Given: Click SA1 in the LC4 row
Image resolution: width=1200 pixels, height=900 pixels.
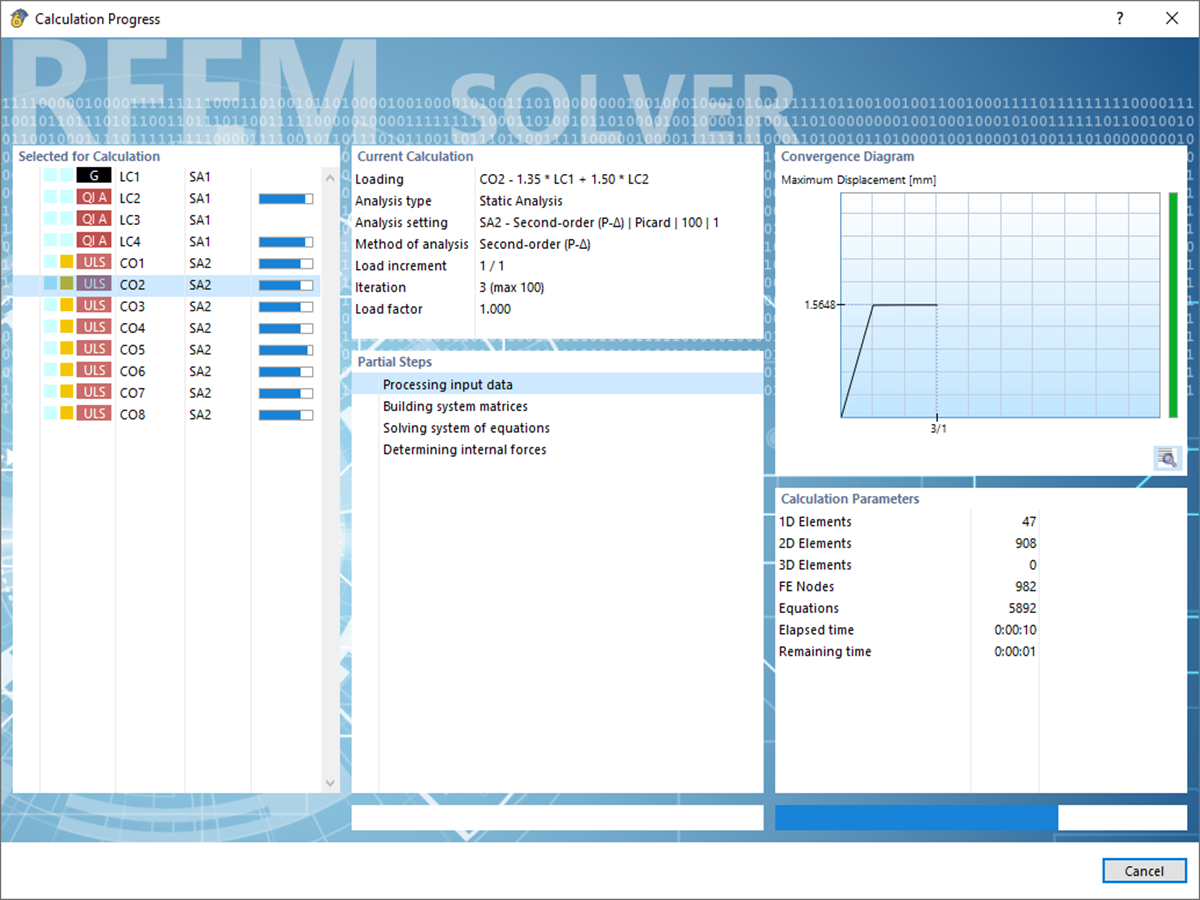Looking at the screenshot, I should coord(200,241).
